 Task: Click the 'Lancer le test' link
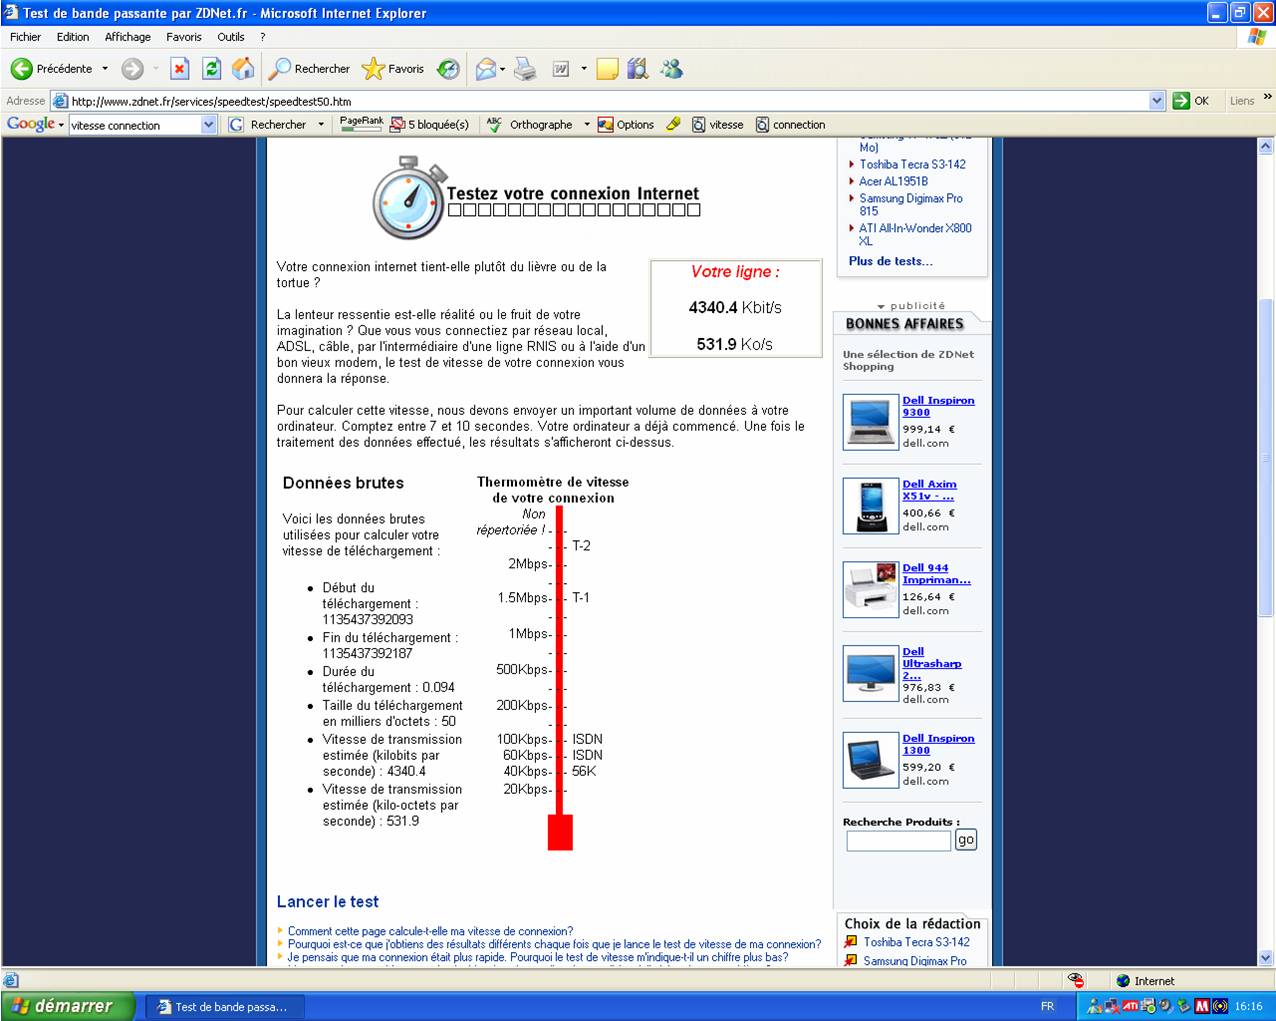coord(328,902)
